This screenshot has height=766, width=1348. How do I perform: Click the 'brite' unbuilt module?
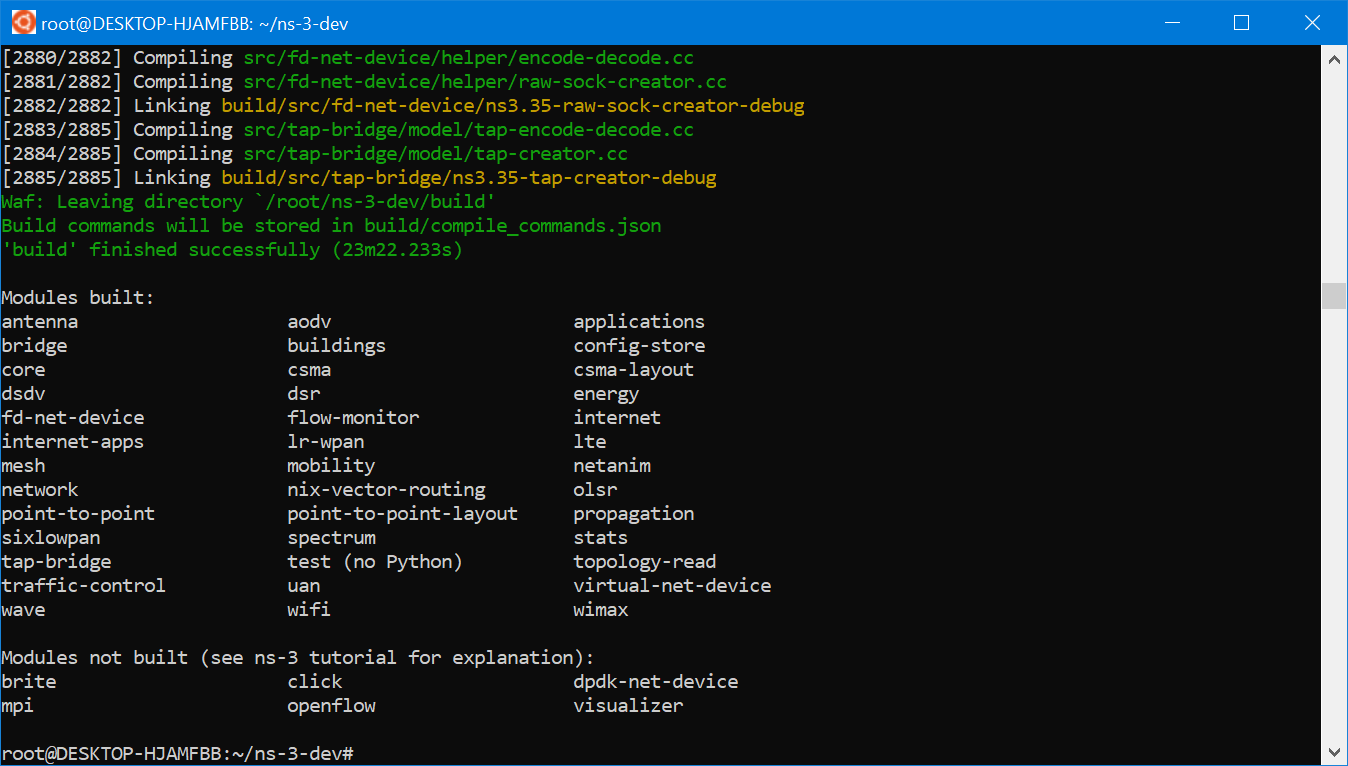point(29,682)
